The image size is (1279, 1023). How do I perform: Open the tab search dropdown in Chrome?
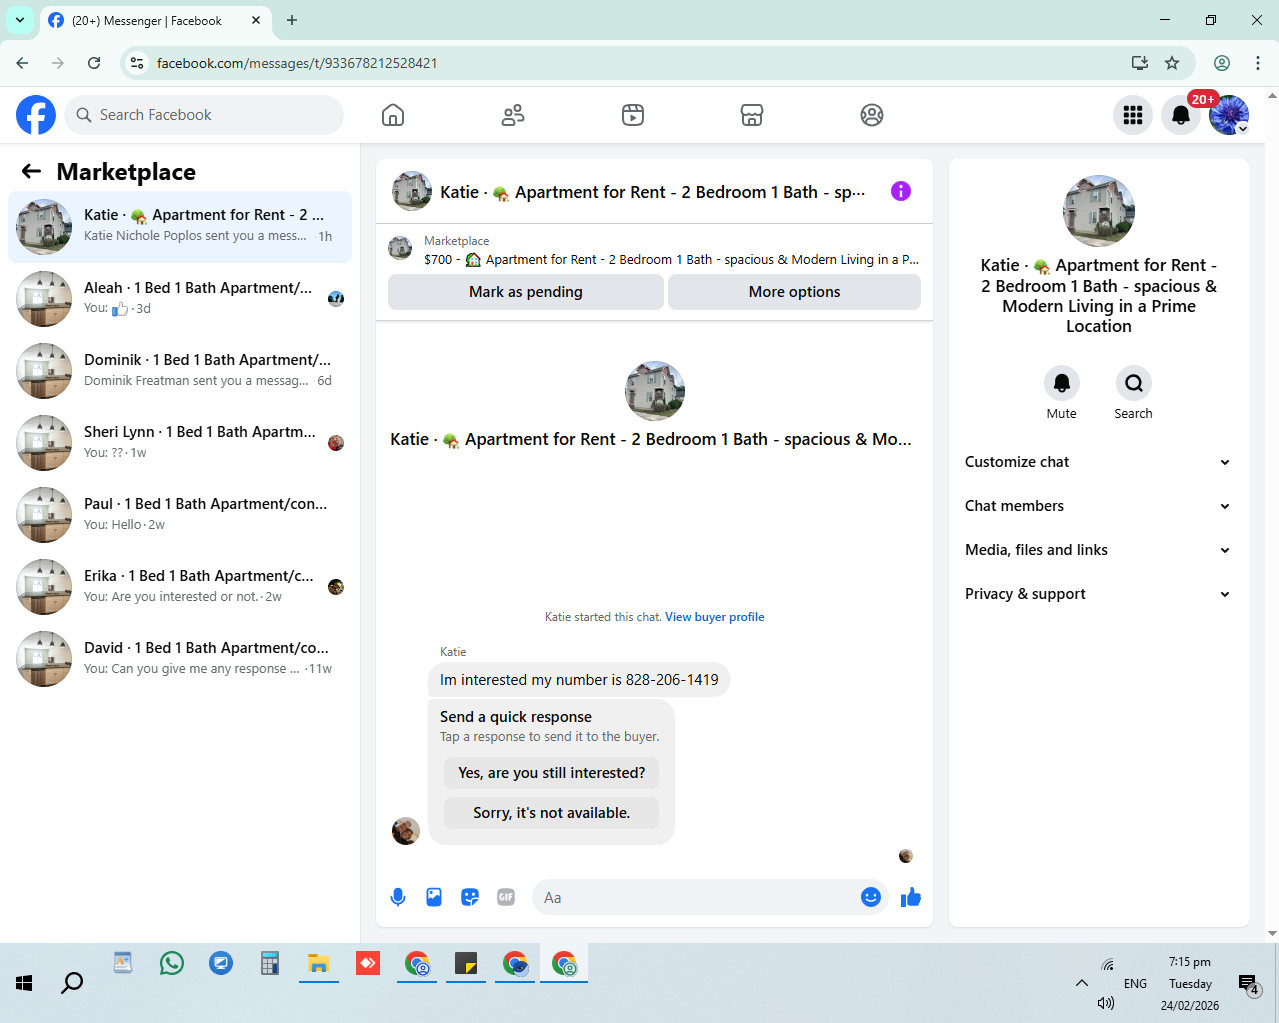(x=20, y=20)
